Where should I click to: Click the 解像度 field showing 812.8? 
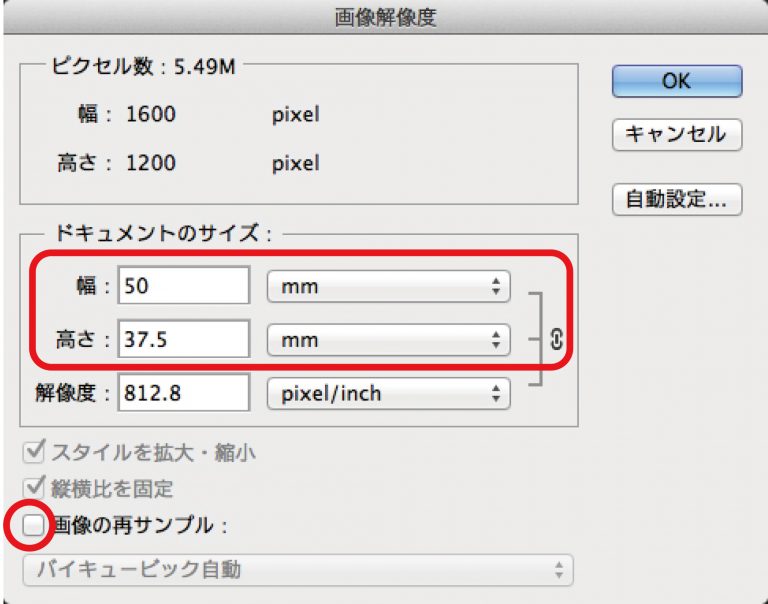184,393
